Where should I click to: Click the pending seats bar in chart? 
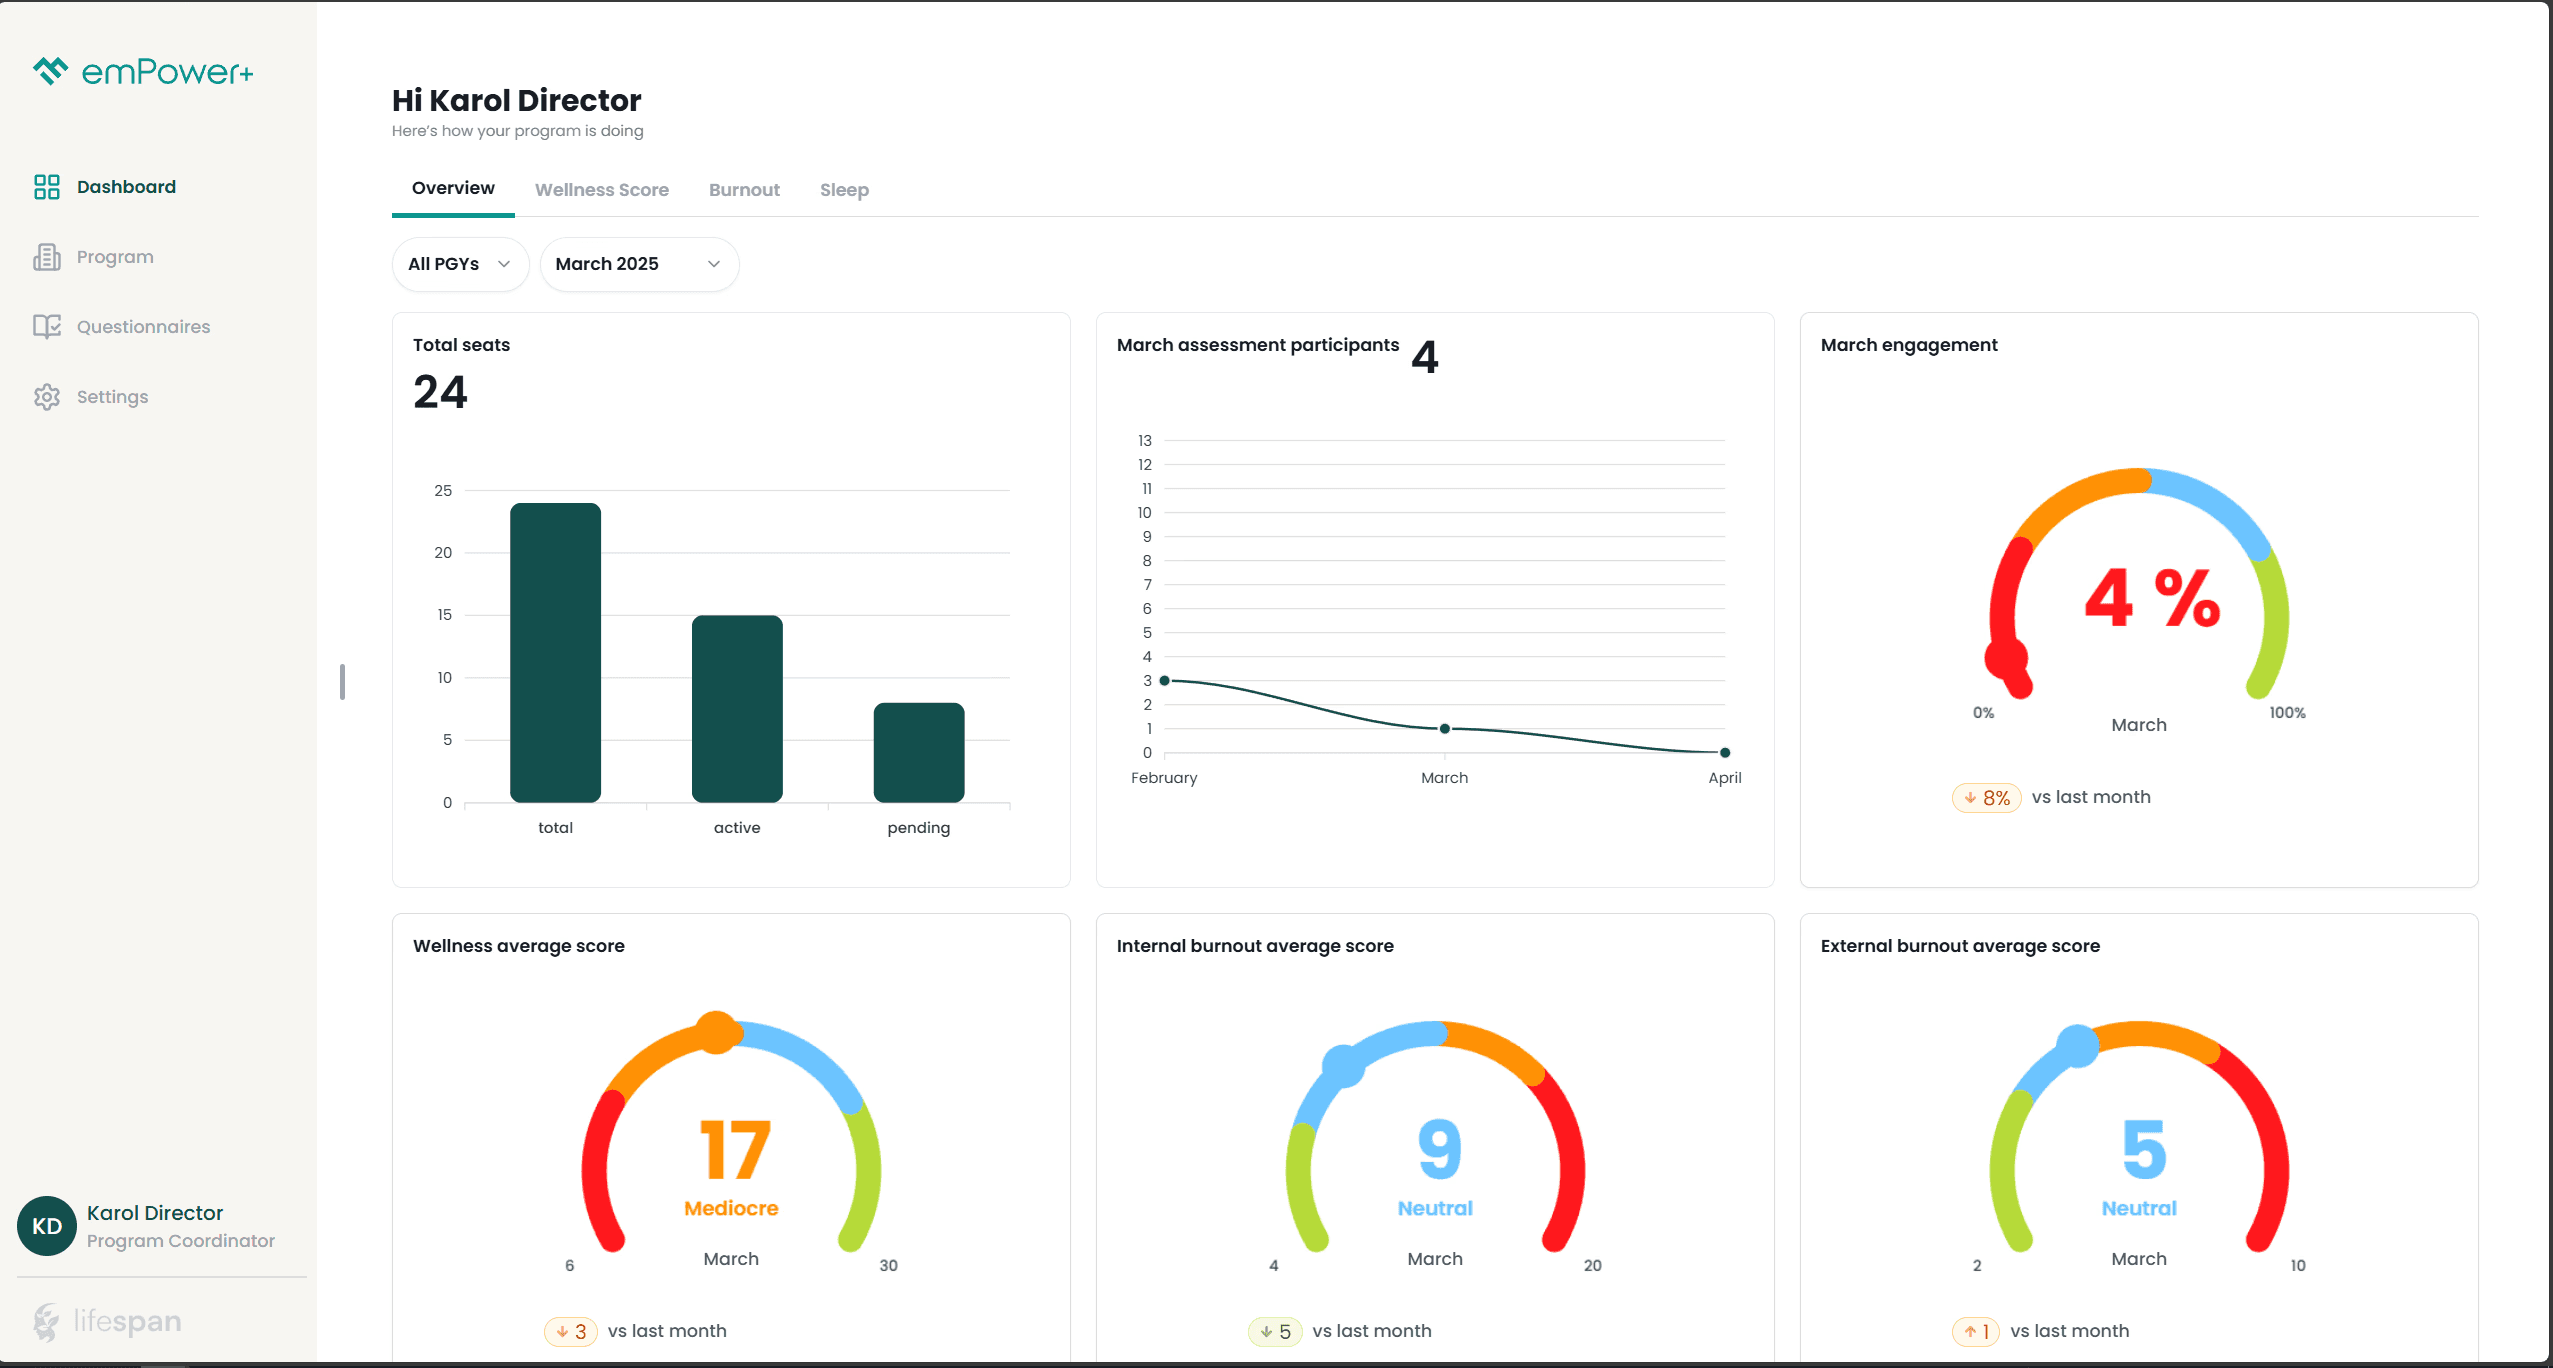coord(919,753)
